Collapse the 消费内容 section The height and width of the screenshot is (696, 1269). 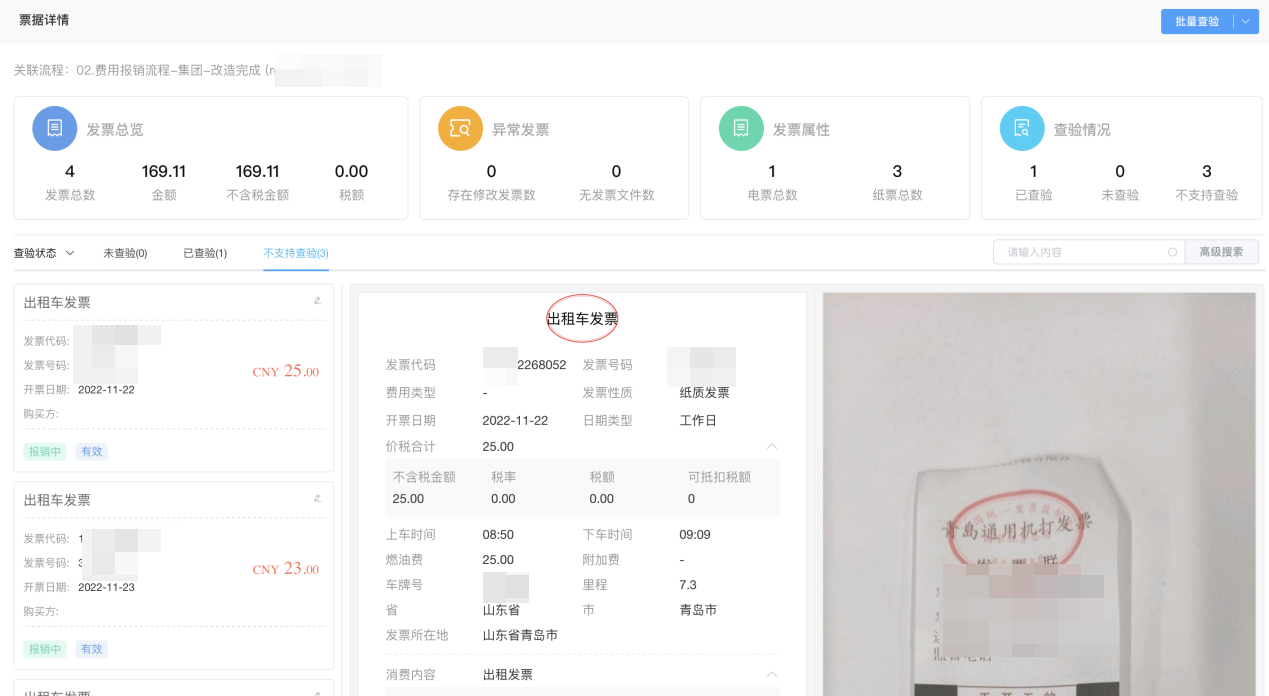tap(772, 675)
